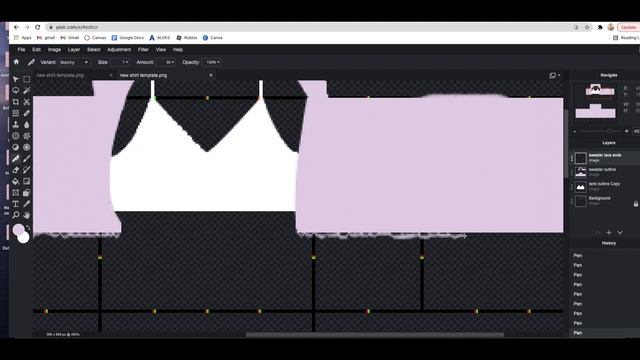Select the Marquee selection tool
Image resolution: width=640 pixels, height=360 pixels.
(27, 79)
